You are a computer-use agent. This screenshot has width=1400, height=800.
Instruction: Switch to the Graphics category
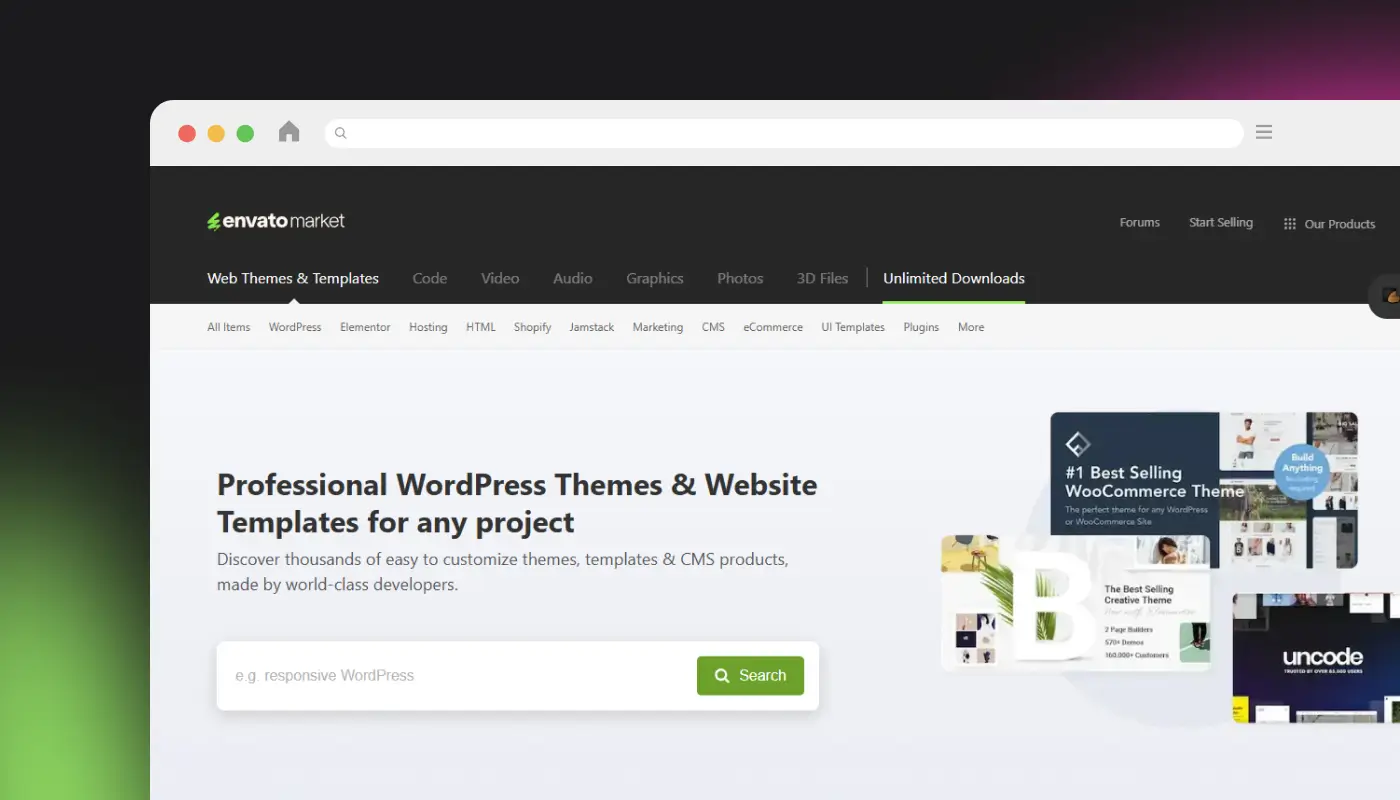[x=655, y=278]
